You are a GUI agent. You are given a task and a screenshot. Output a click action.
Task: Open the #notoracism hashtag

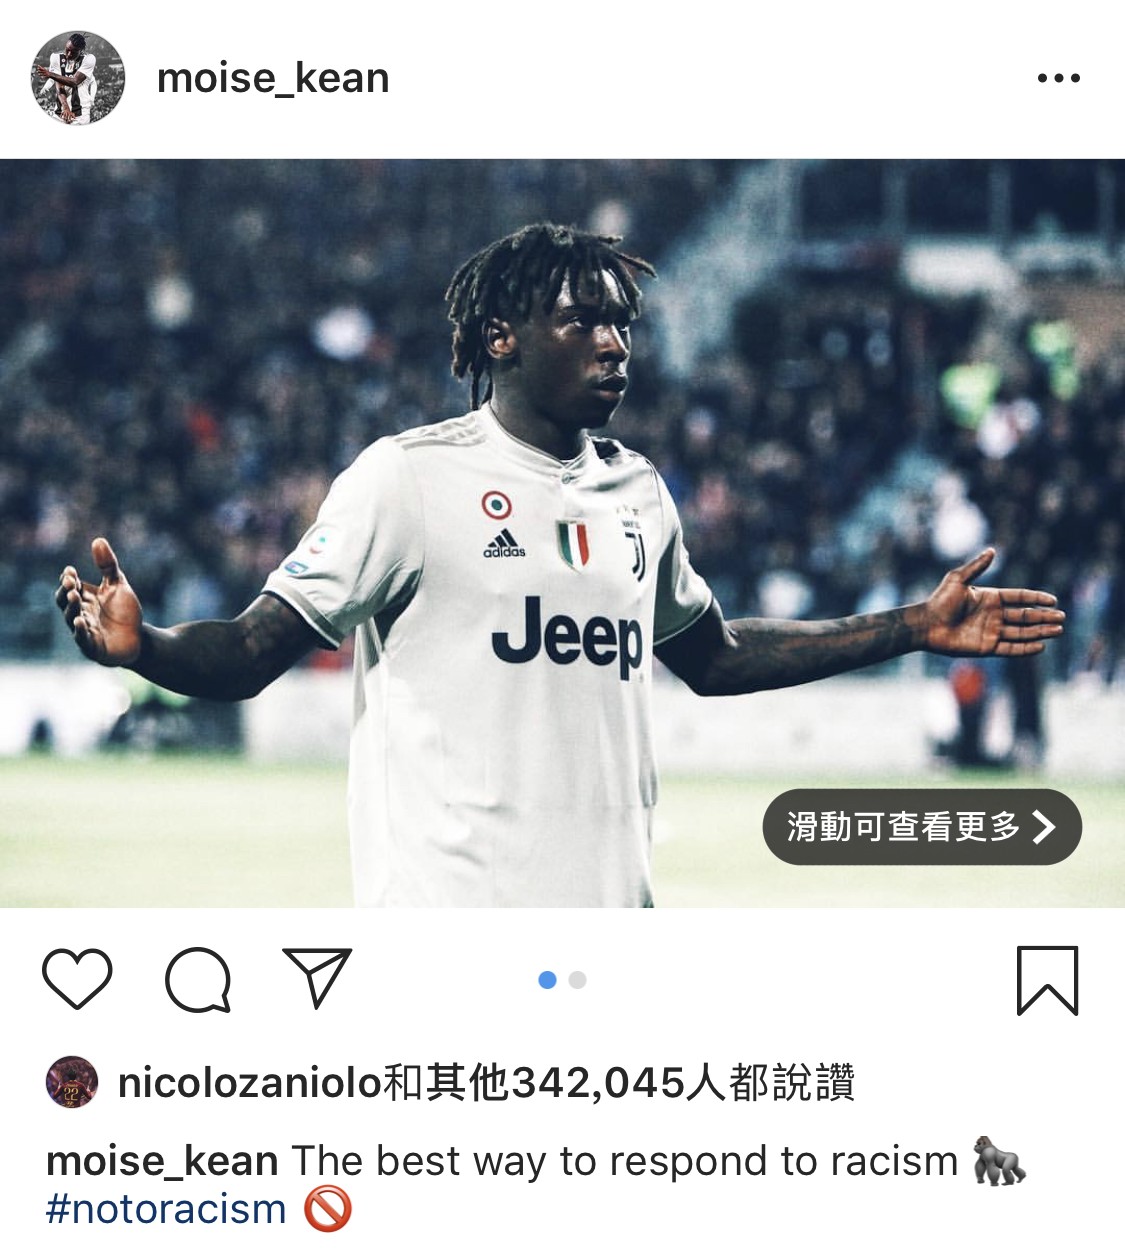pyautogui.click(x=166, y=1210)
